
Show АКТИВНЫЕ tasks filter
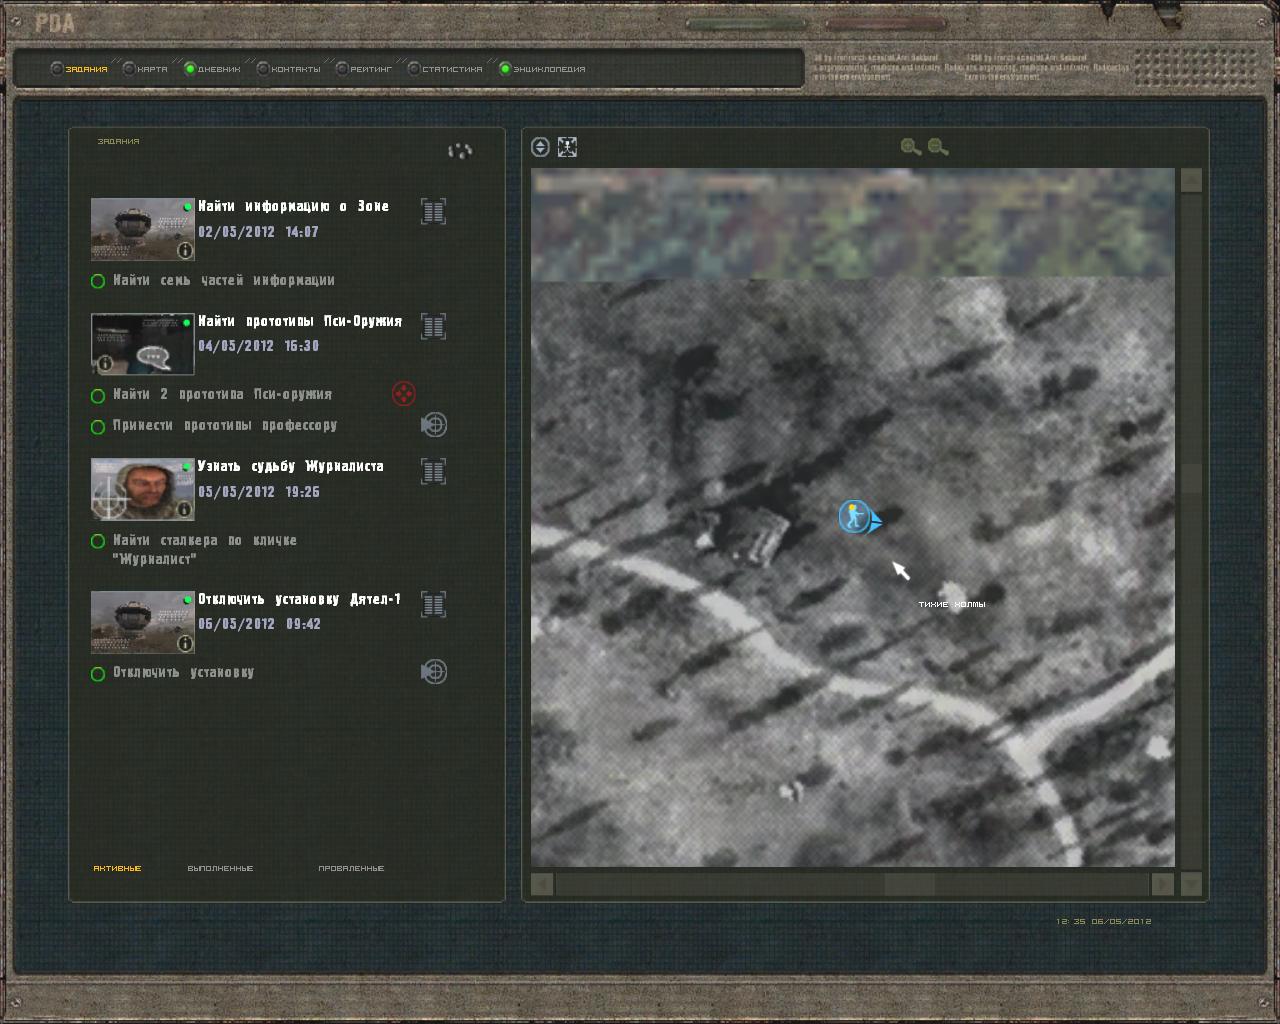[x=117, y=868]
